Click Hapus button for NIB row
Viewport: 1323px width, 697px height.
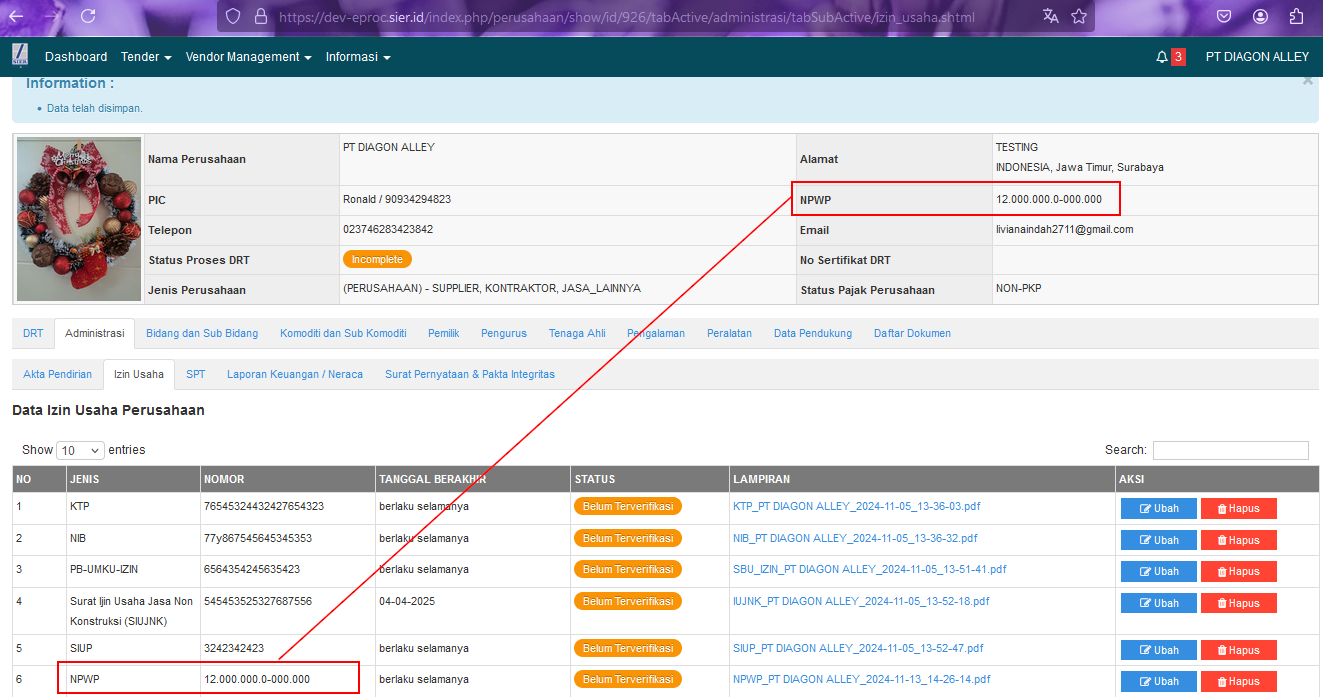point(1238,540)
